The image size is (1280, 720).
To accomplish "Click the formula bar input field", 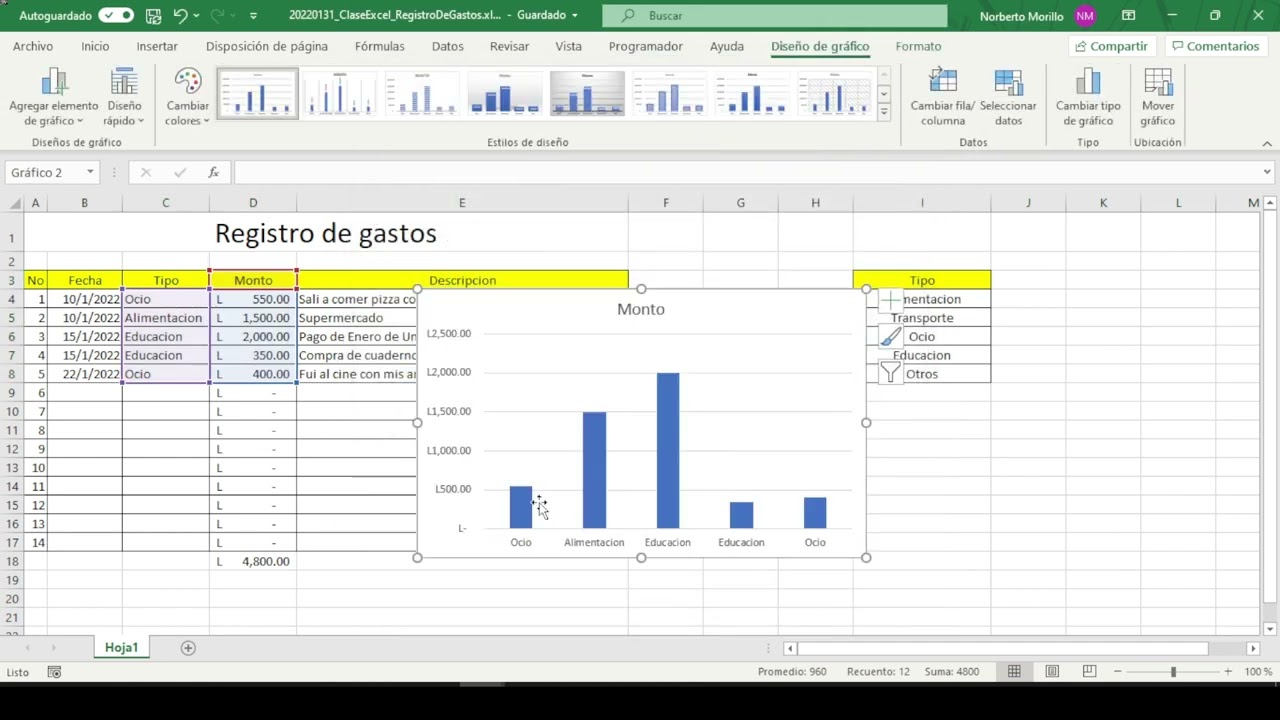I will pyautogui.click(x=745, y=172).
